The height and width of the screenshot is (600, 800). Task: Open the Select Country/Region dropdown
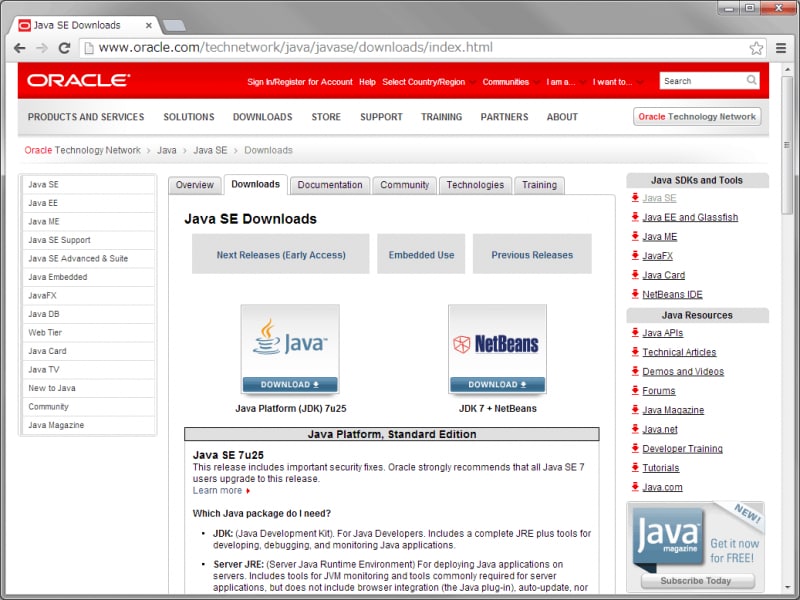(425, 82)
